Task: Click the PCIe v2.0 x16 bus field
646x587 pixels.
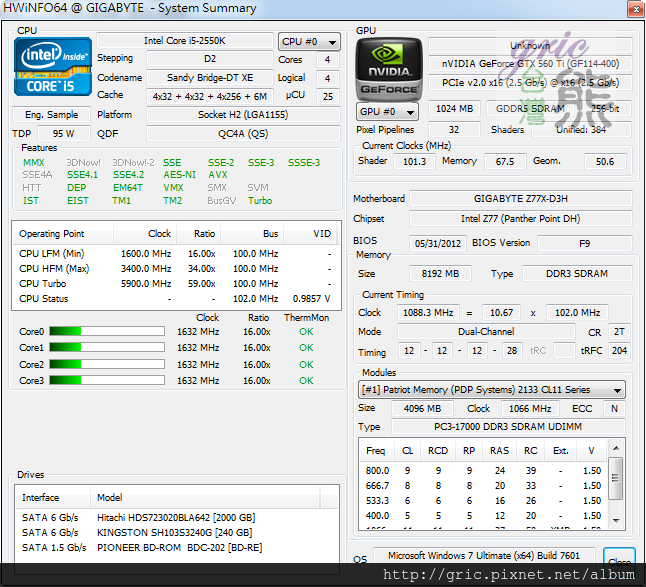Action: [x=530, y=83]
